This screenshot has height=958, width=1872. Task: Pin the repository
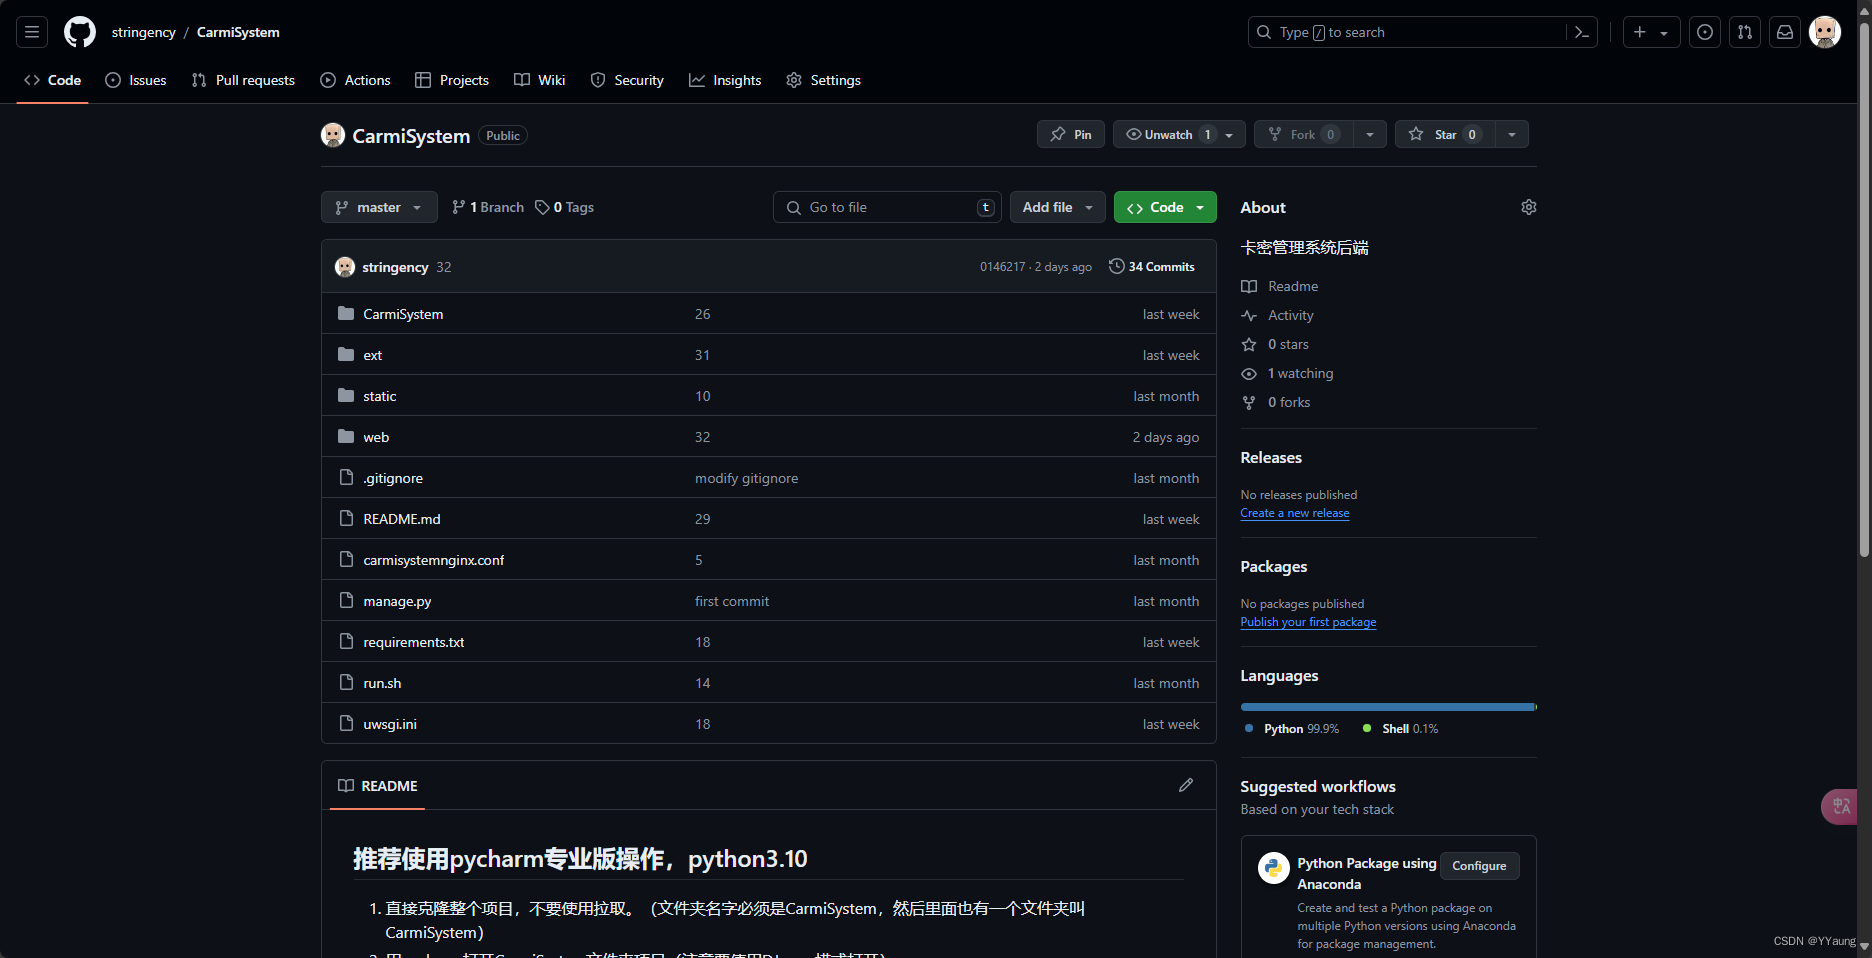(1070, 134)
